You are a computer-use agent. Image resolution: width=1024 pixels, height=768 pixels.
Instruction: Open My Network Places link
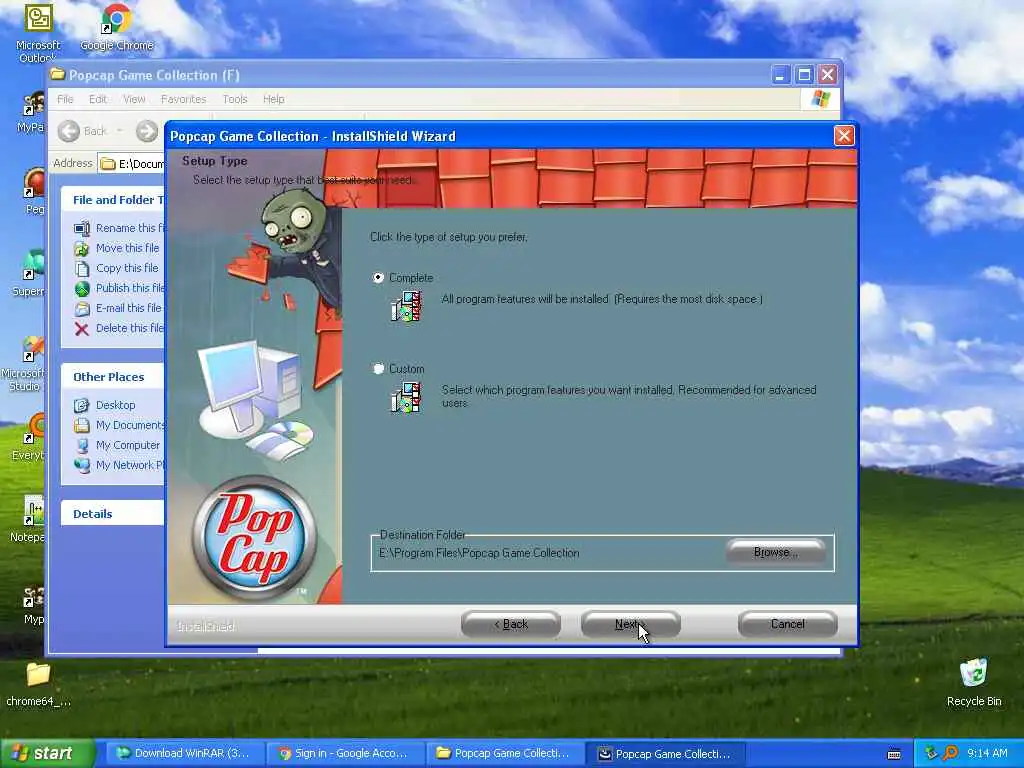[x=130, y=465]
